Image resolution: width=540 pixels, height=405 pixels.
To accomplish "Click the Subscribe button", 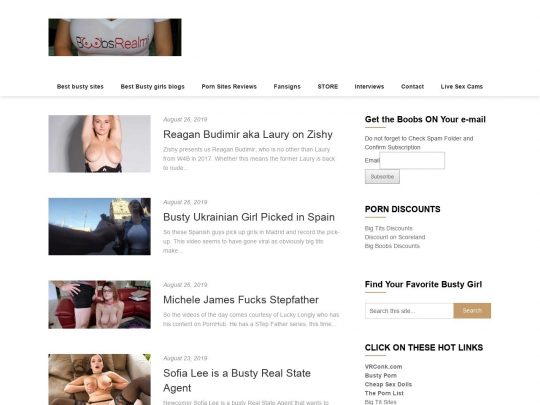I will coord(382,177).
